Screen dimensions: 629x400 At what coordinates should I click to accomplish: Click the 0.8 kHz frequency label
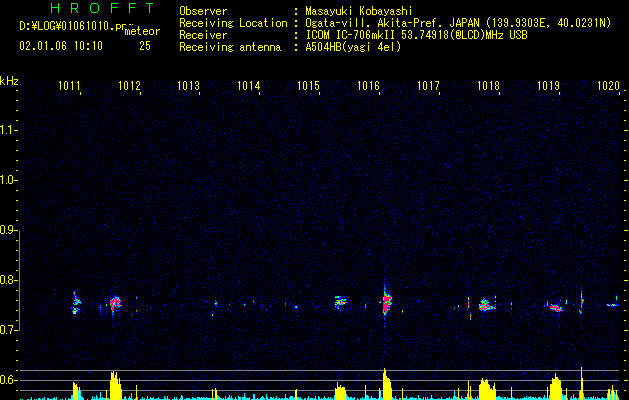coord(8,280)
